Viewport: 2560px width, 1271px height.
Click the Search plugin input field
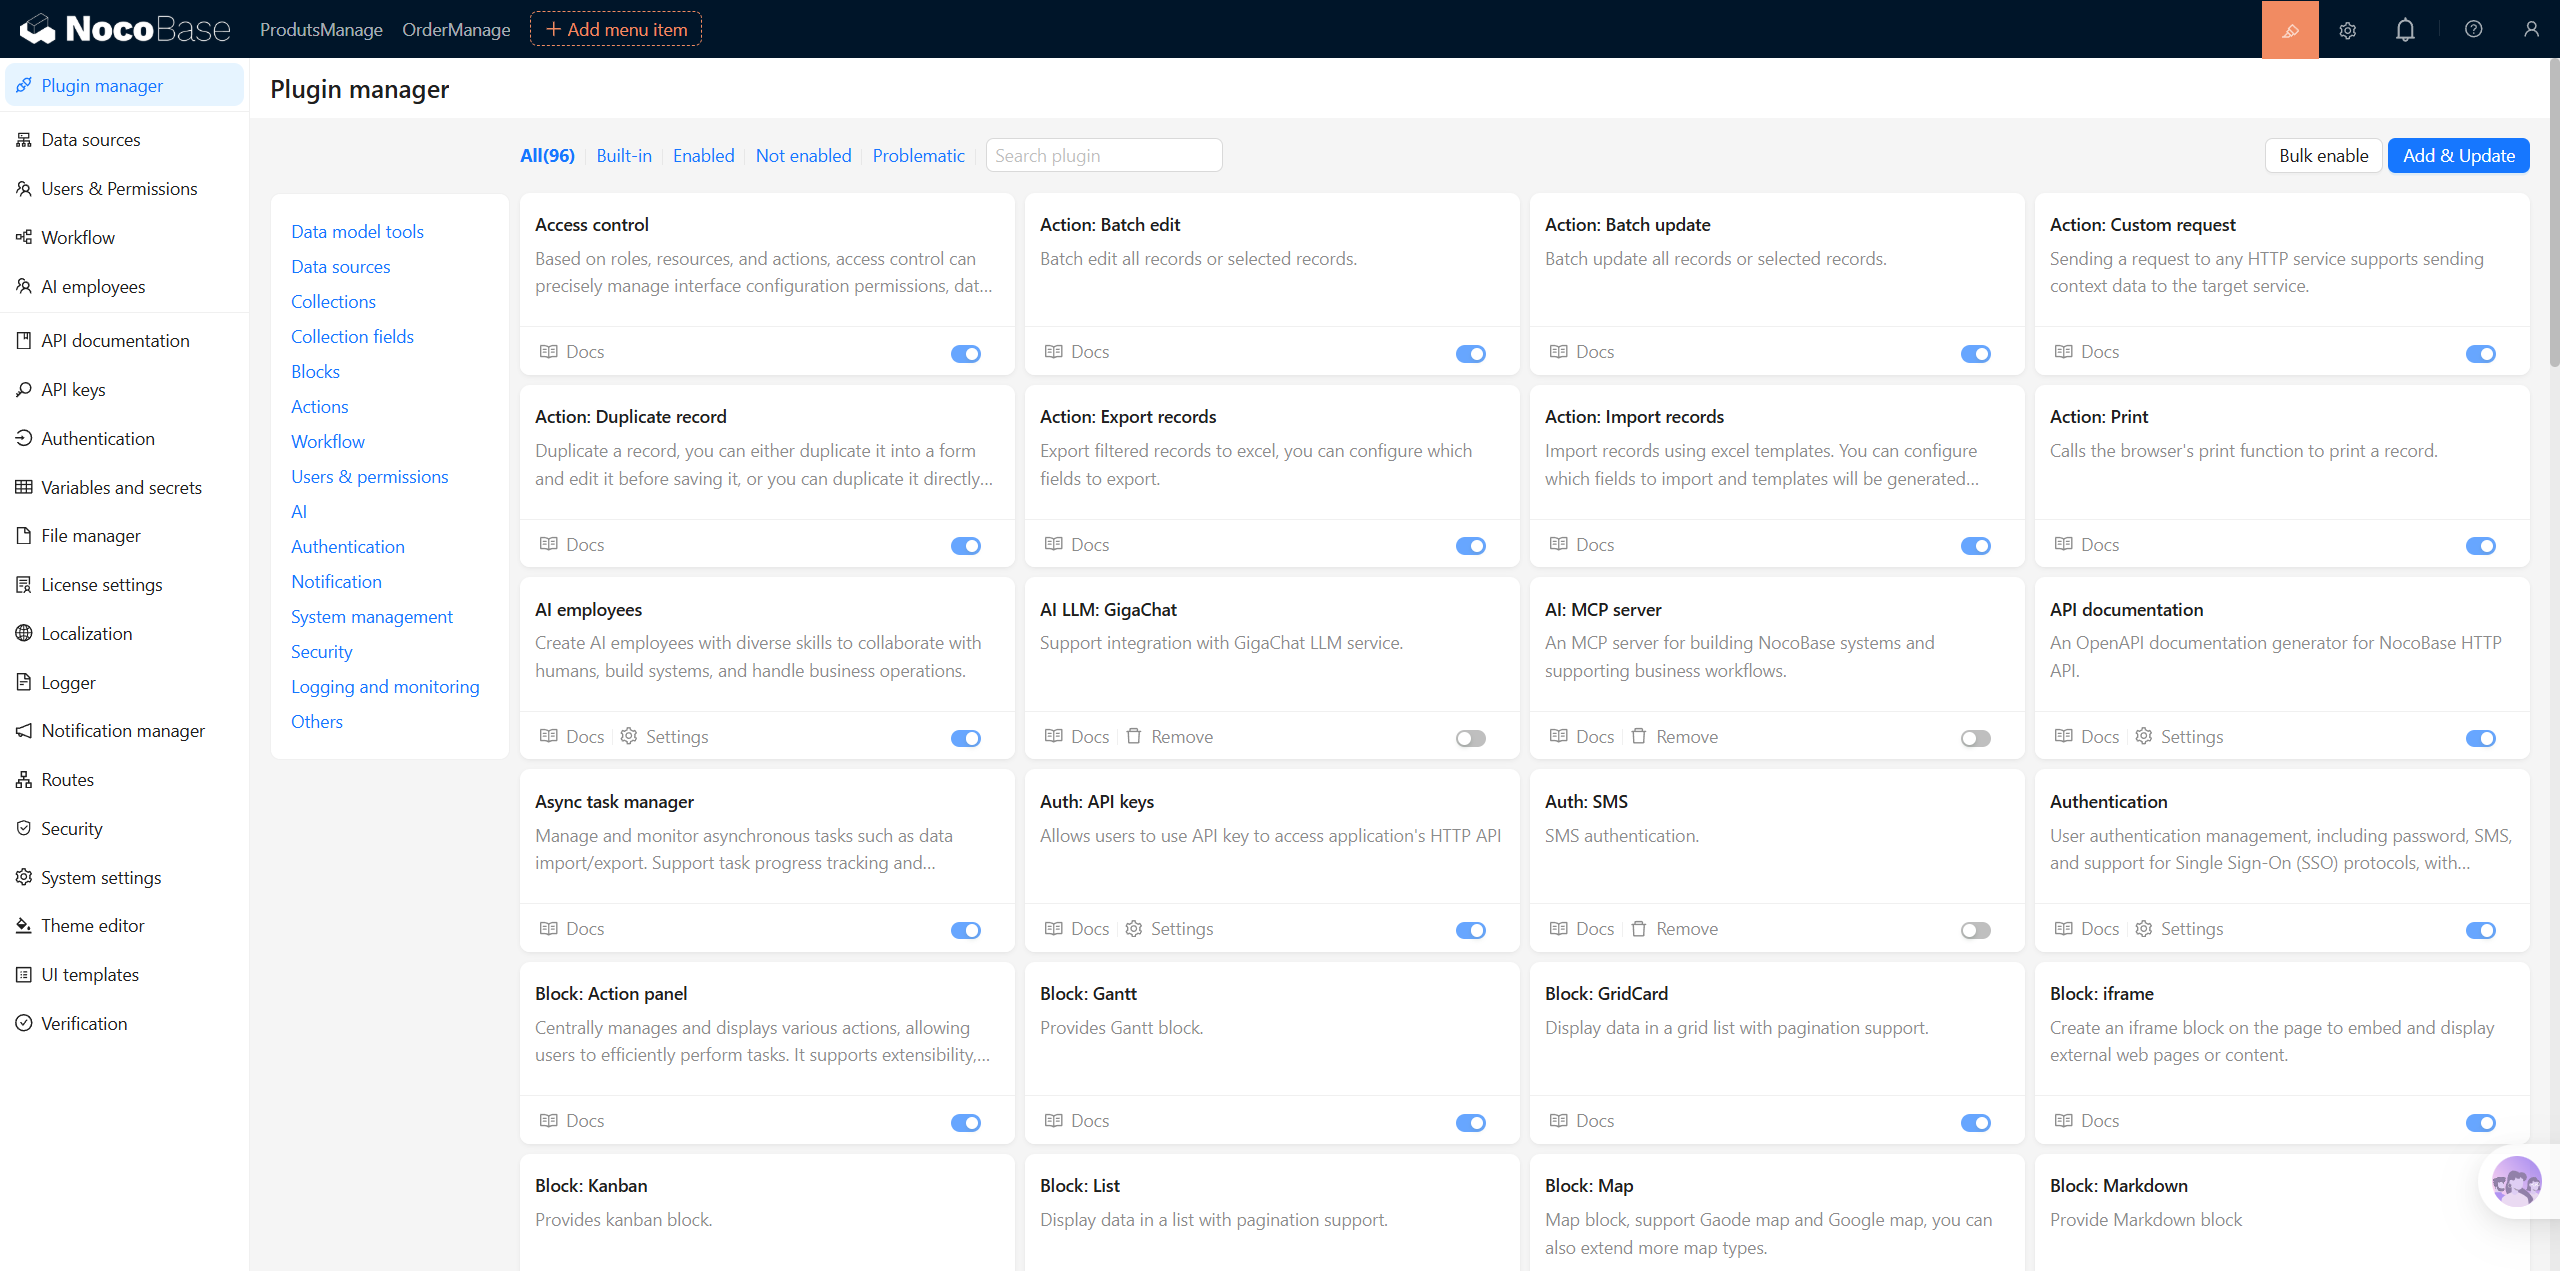click(1103, 155)
